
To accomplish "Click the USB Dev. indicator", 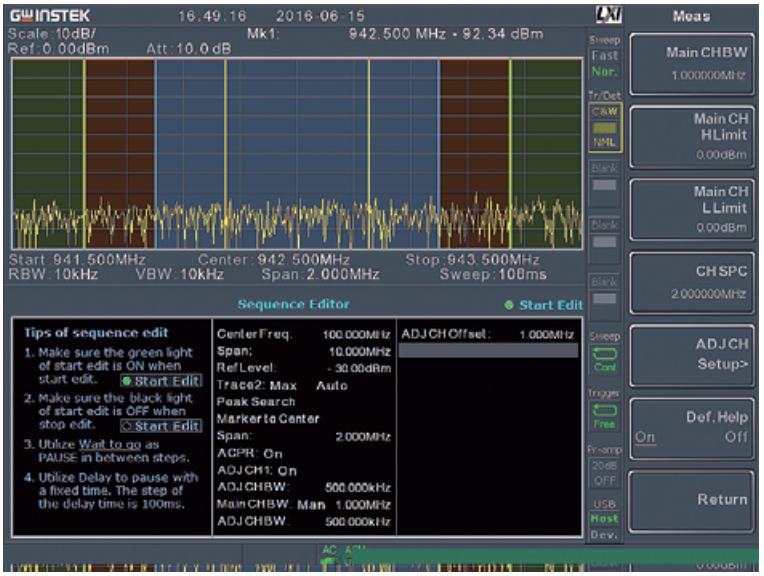I will pyautogui.click(x=605, y=535).
